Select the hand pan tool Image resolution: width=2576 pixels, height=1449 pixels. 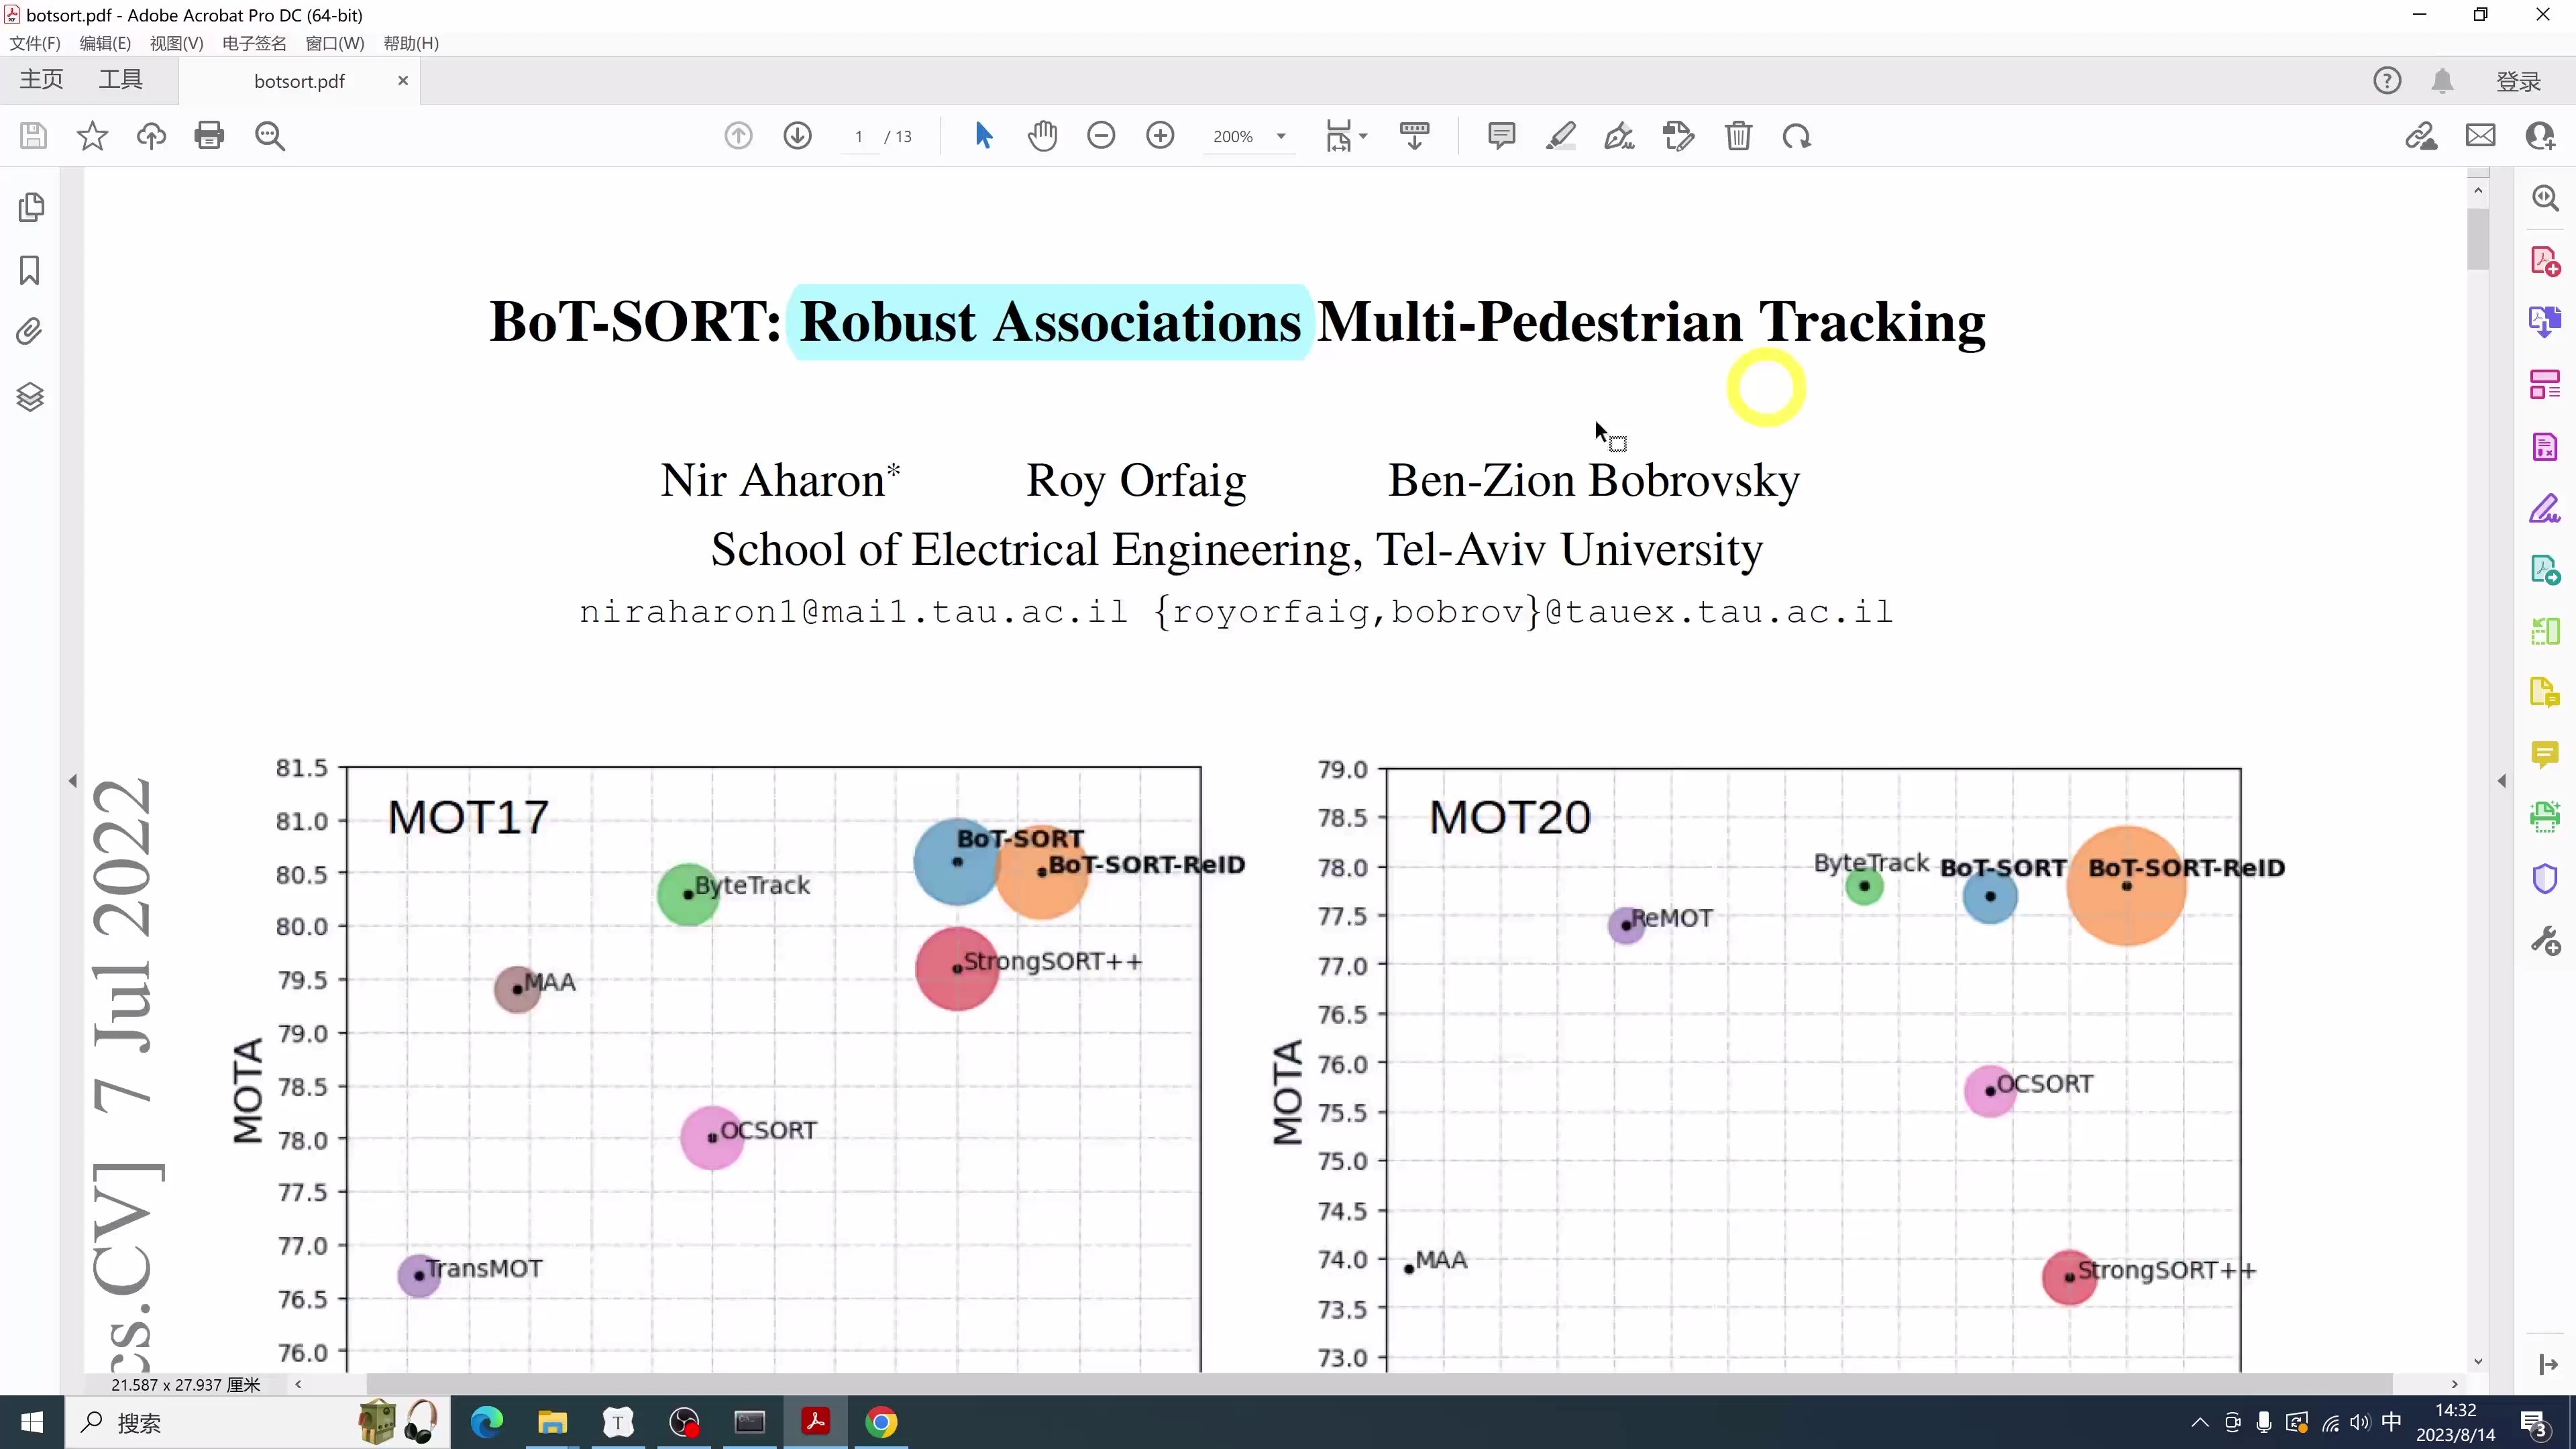(1042, 136)
